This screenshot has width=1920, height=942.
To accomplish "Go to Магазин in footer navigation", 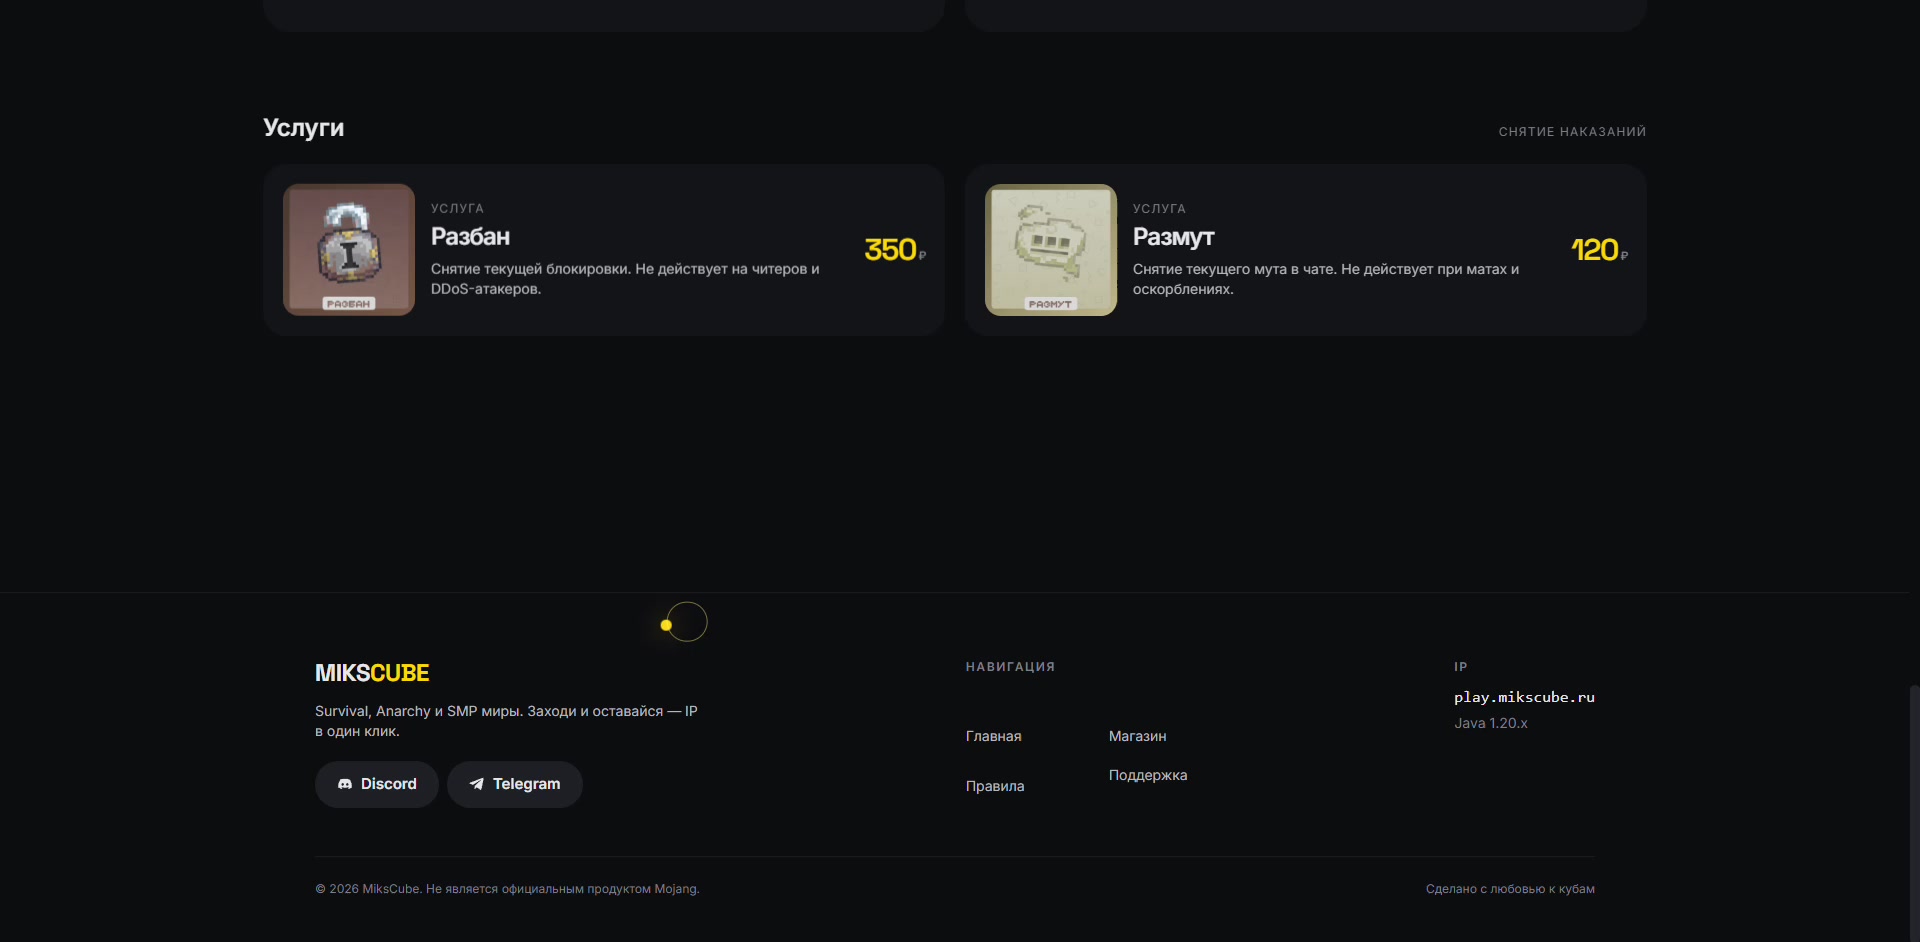I will click(1138, 736).
